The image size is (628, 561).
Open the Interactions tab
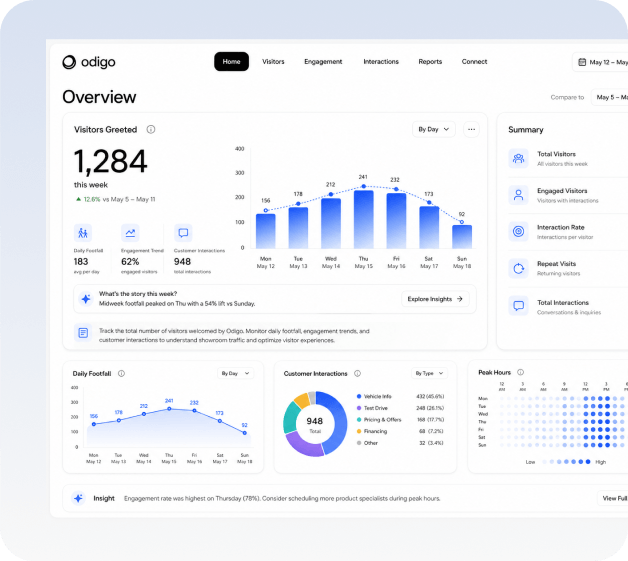point(381,62)
